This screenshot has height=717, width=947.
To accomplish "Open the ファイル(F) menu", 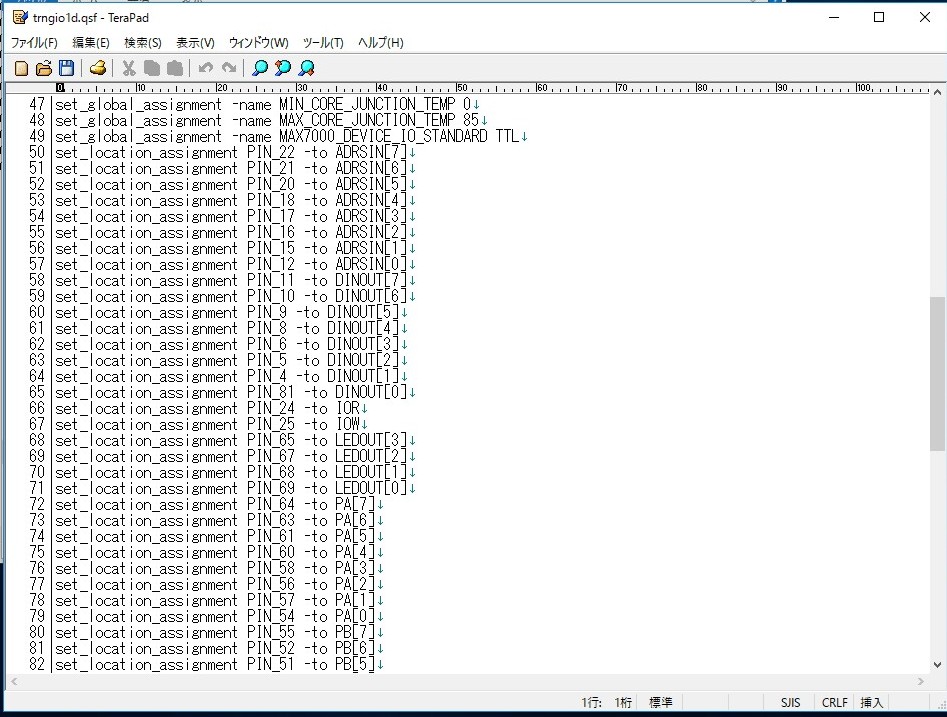I will coord(34,43).
